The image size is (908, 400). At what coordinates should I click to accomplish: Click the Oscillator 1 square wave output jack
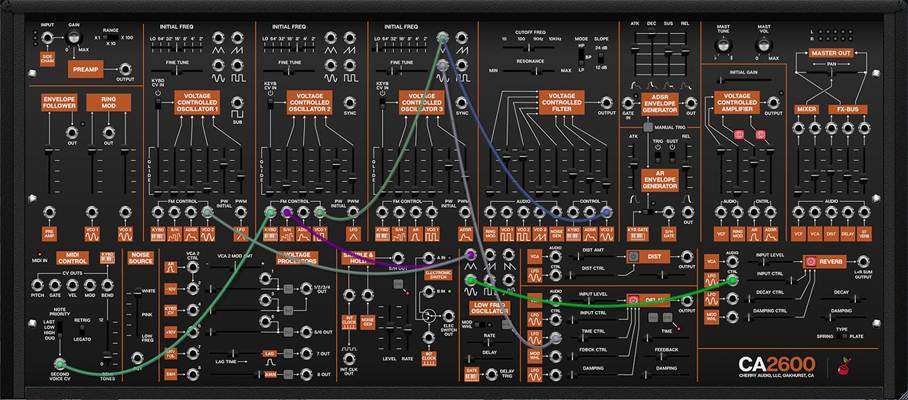[x=237, y=64]
